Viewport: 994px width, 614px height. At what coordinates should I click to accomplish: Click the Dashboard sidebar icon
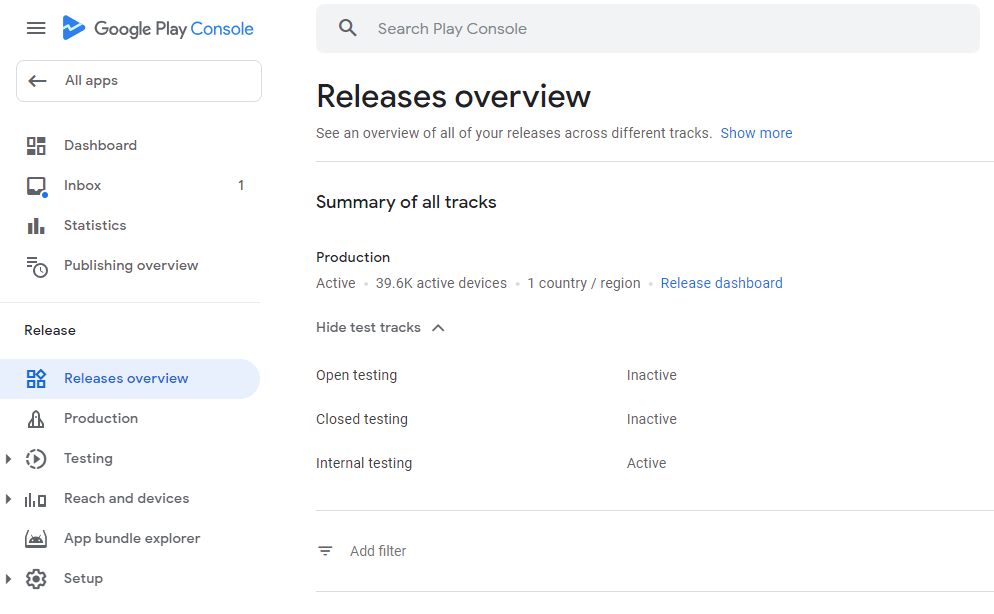click(x=36, y=146)
